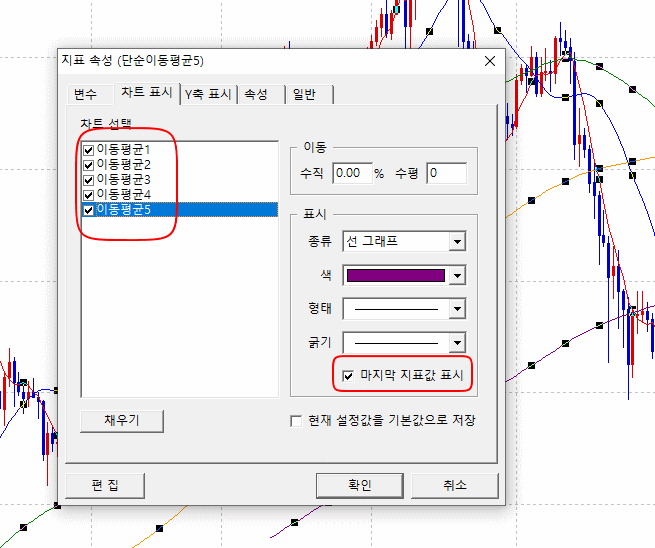Viewport: 655px width, 548px height.
Task: Expand the 종류 graph type dropdown
Action: tap(457, 241)
